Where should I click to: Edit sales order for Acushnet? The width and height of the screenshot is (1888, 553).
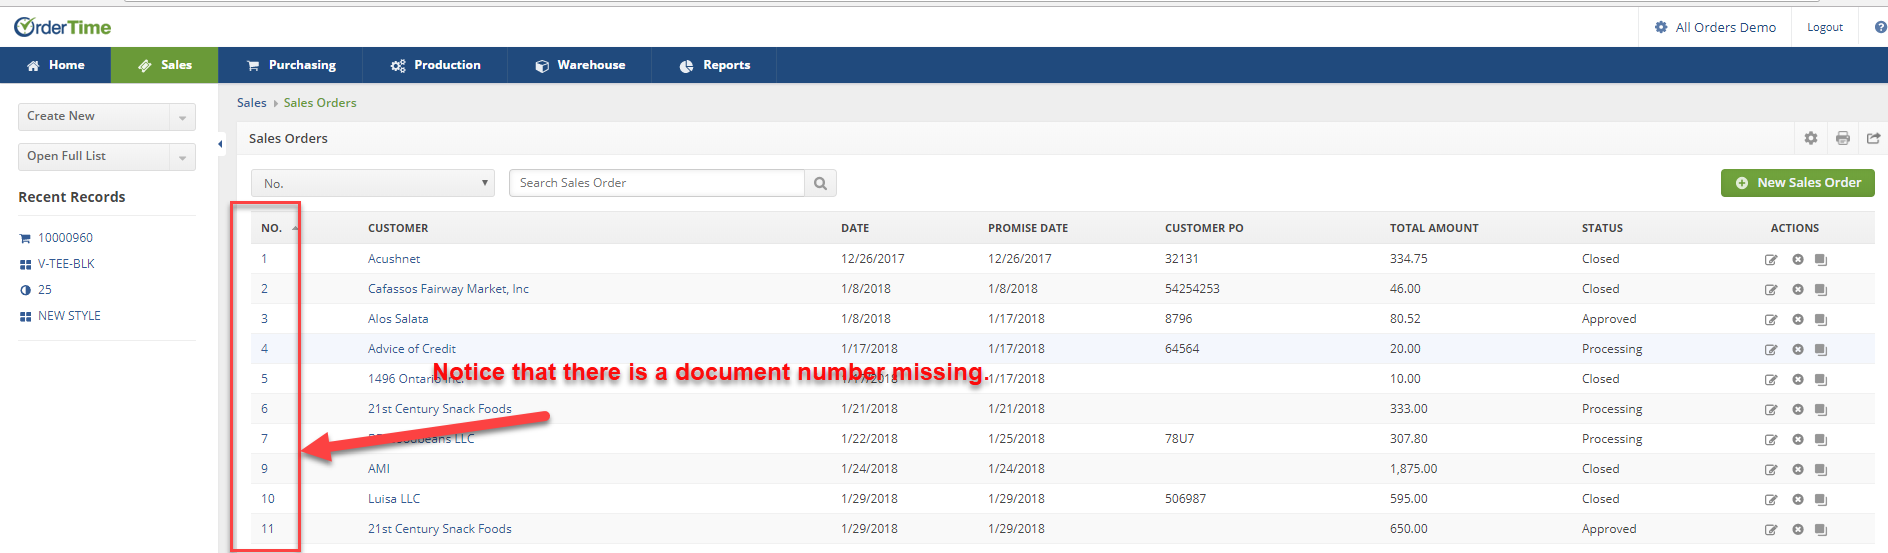click(1771, 260)
